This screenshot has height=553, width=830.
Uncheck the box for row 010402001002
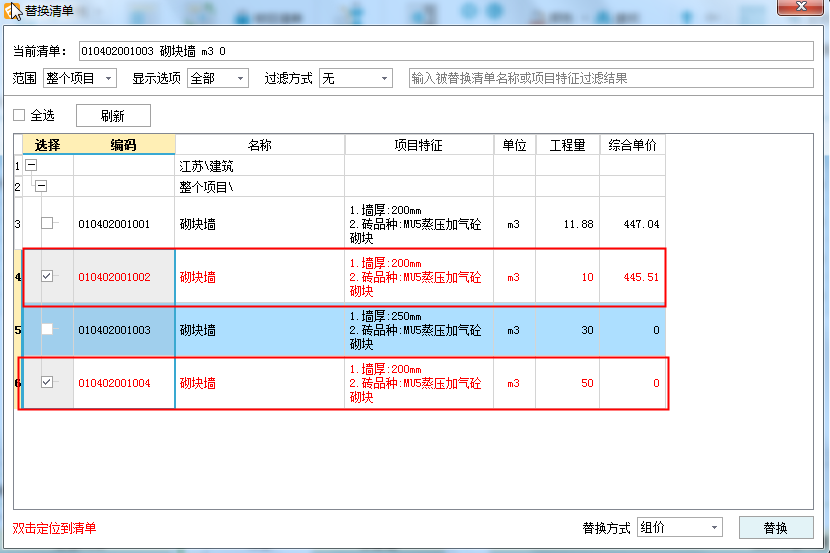[47, 277]
